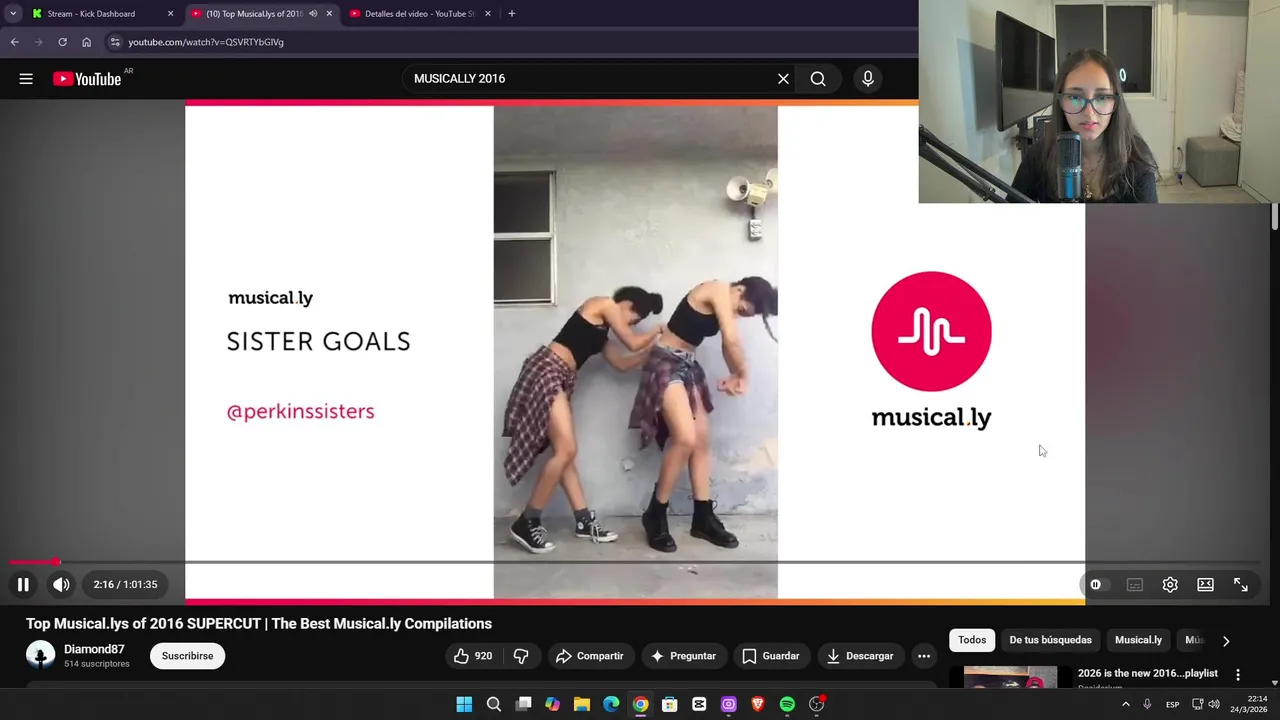Open Spotify from taskbar
This screenshot has height=720, width=1280.
pyautogui.click(x=787, y=704)
